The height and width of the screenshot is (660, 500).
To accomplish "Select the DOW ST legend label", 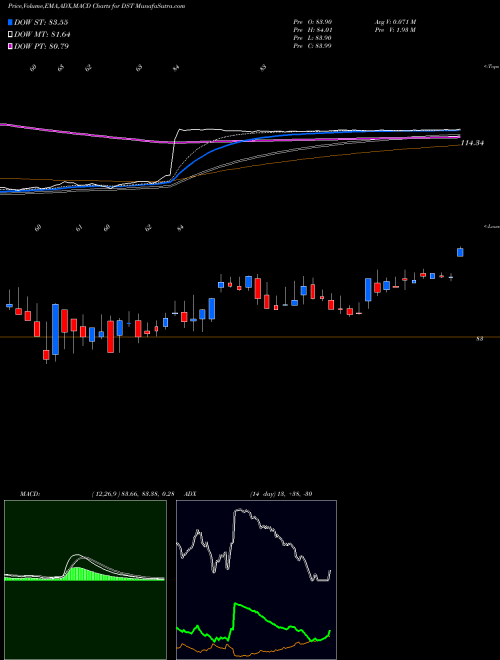I will [x=41, y=22].
